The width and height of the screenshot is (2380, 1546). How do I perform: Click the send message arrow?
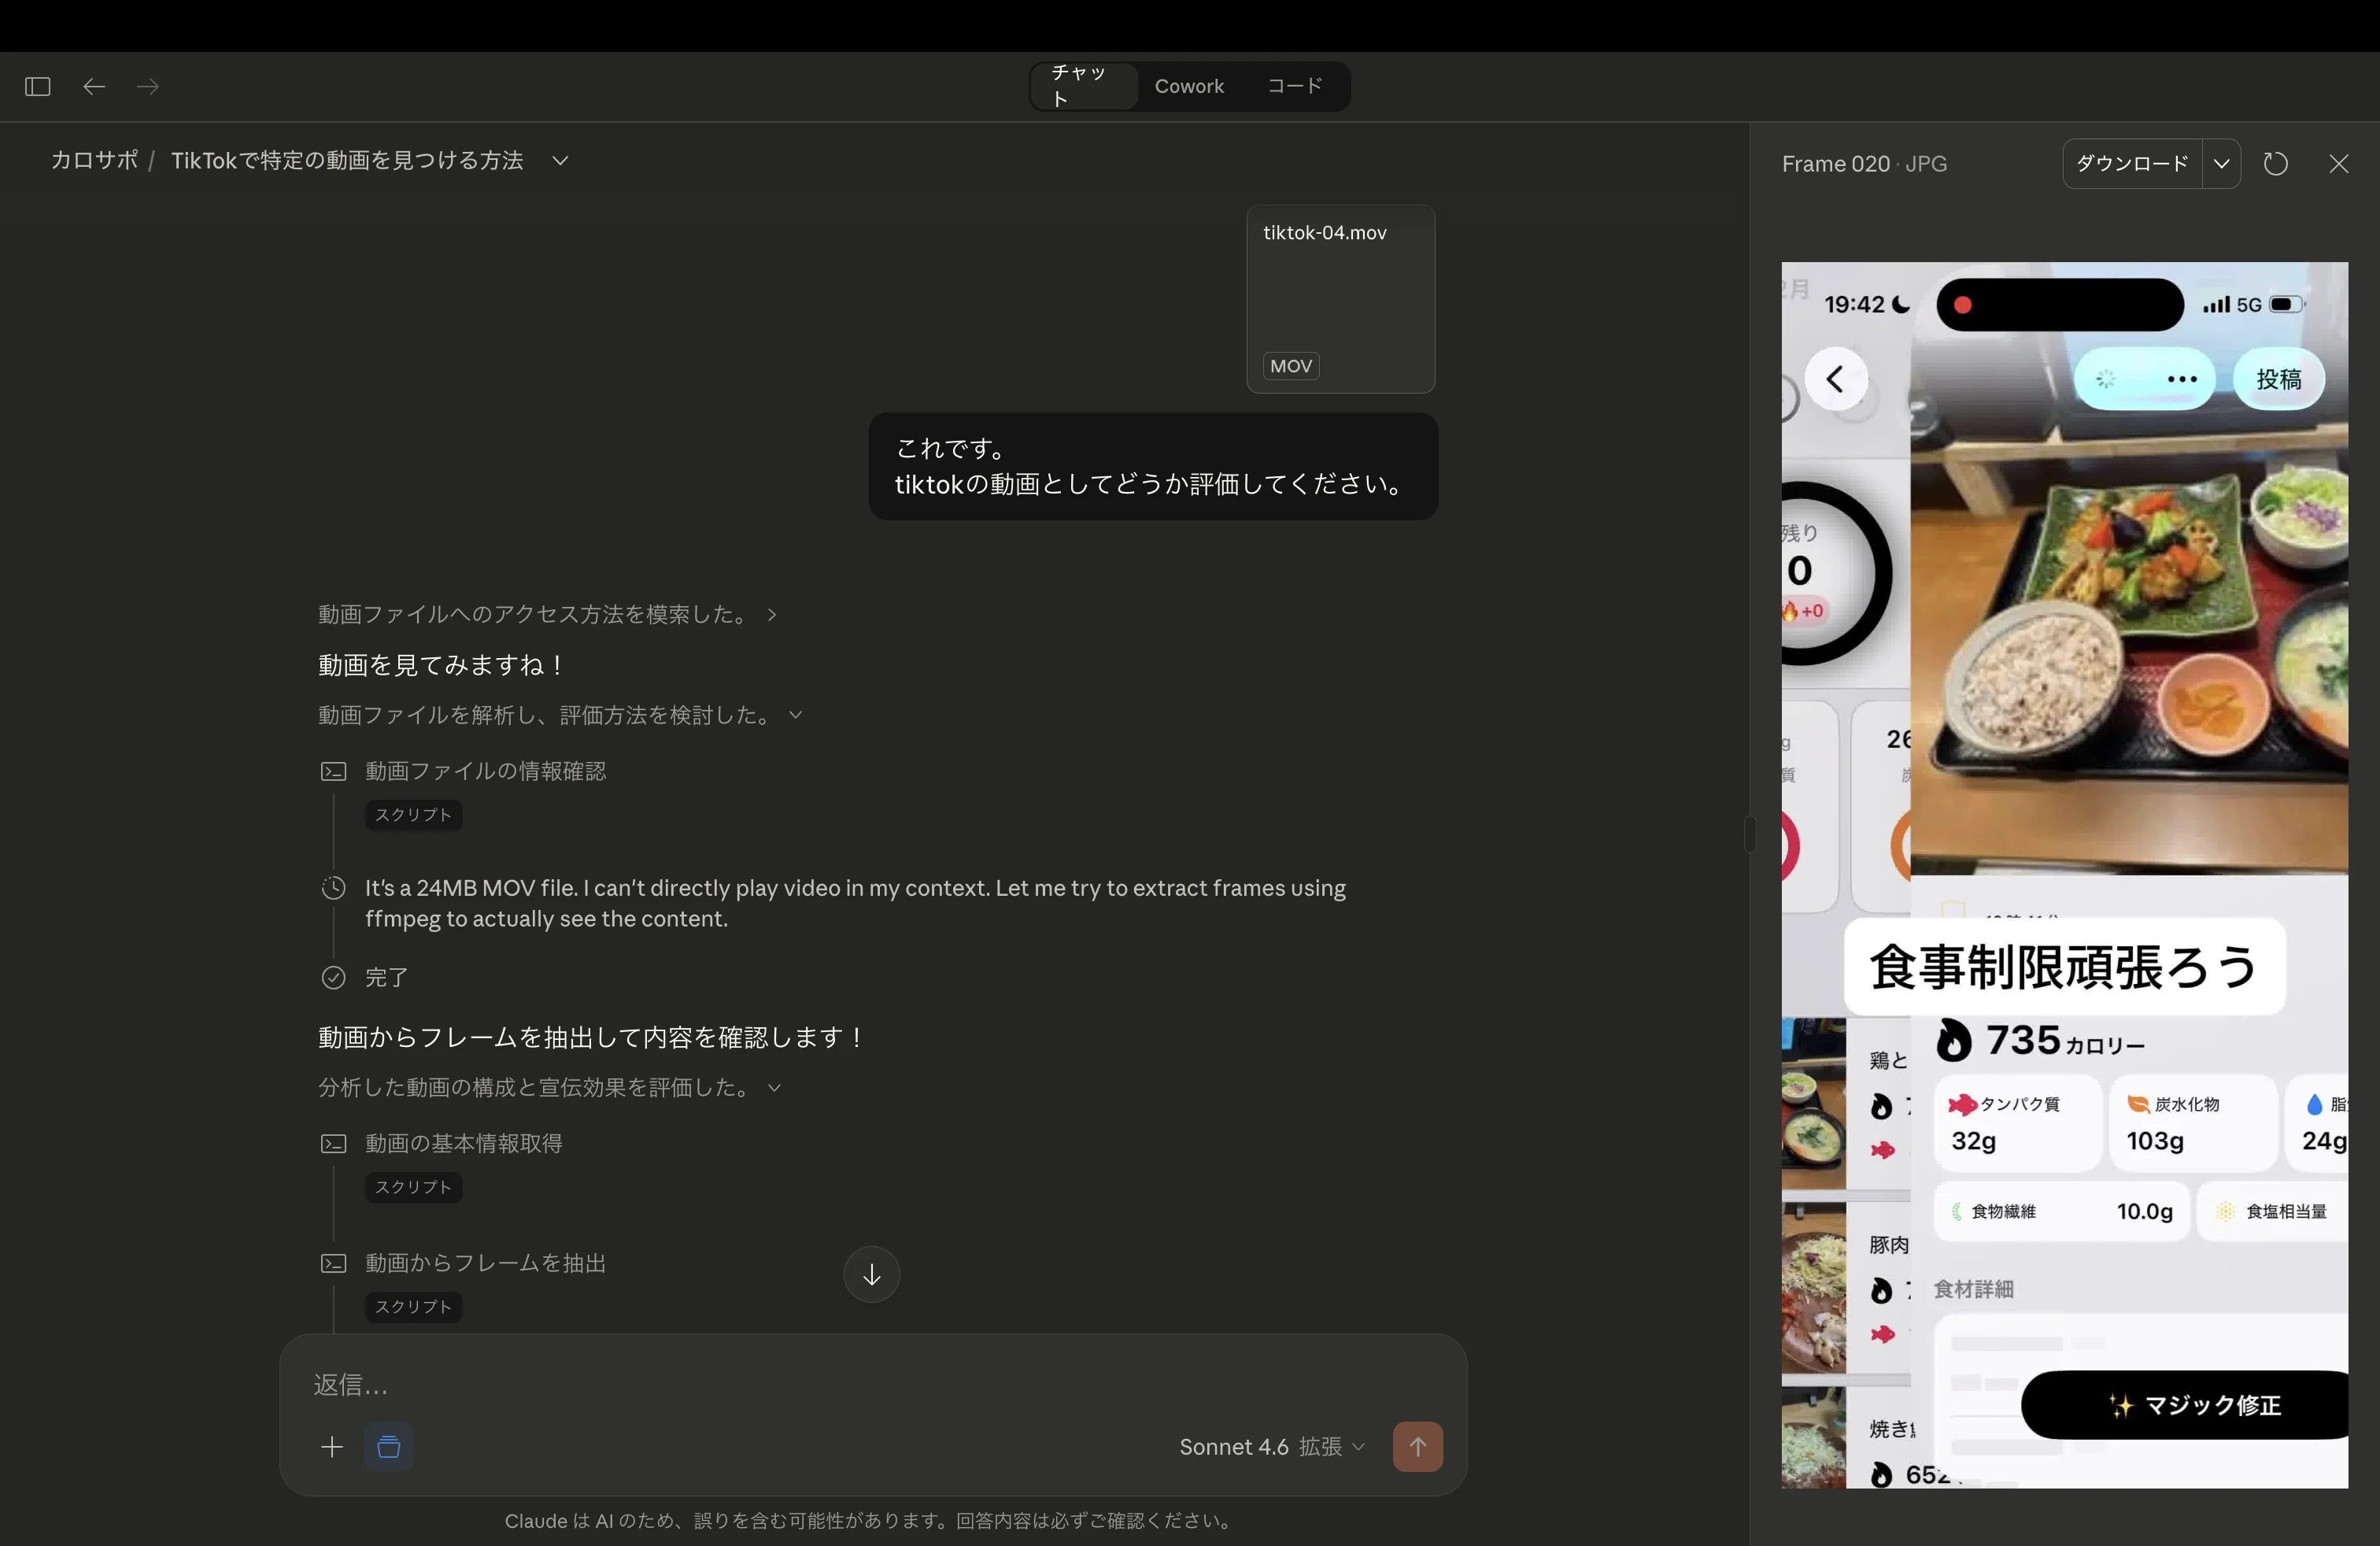[x=1418, y=1446]
